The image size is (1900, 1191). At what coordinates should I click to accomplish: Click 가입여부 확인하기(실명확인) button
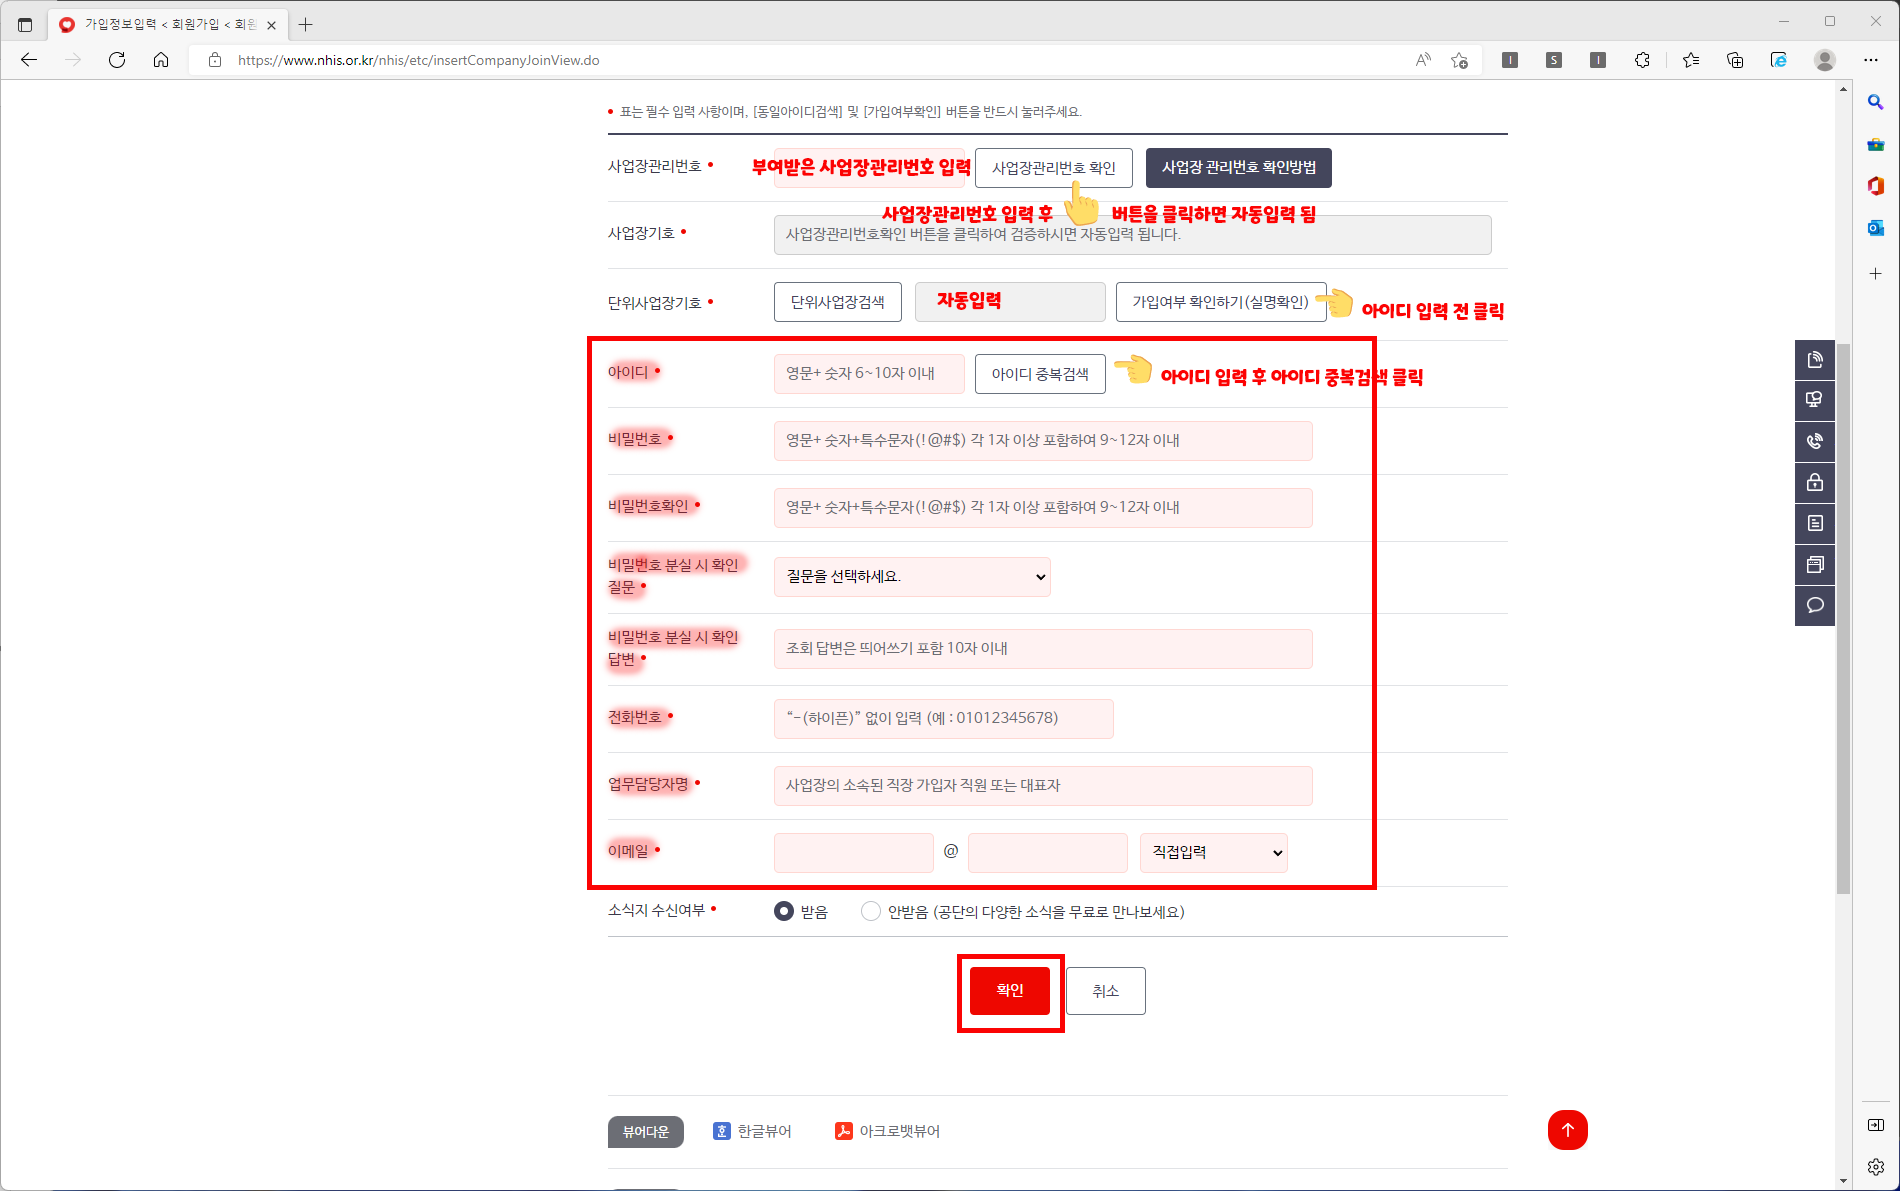pos(1221,302)
